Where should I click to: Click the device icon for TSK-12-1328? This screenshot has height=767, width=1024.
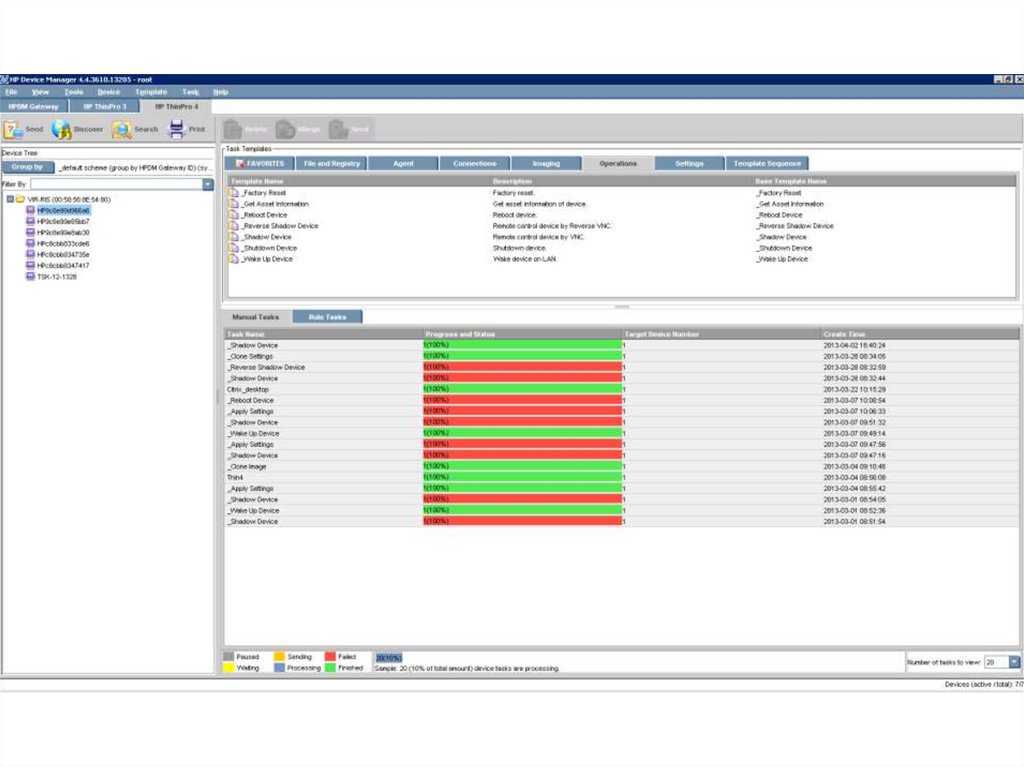[x=30, y=276]
